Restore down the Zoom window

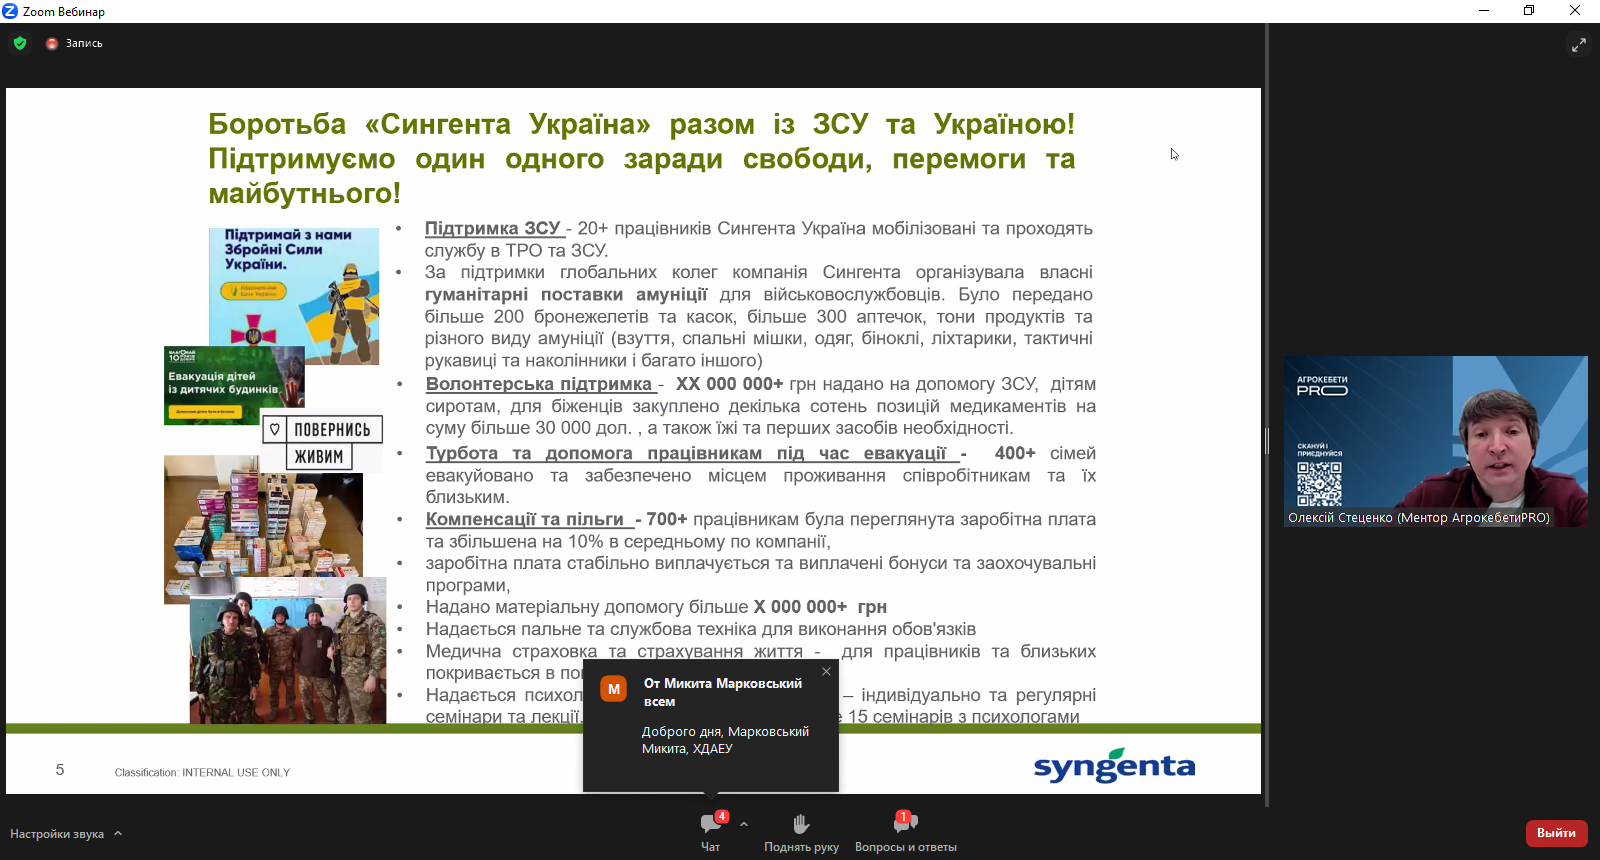pyautogui.click(x=1529, y=11)
